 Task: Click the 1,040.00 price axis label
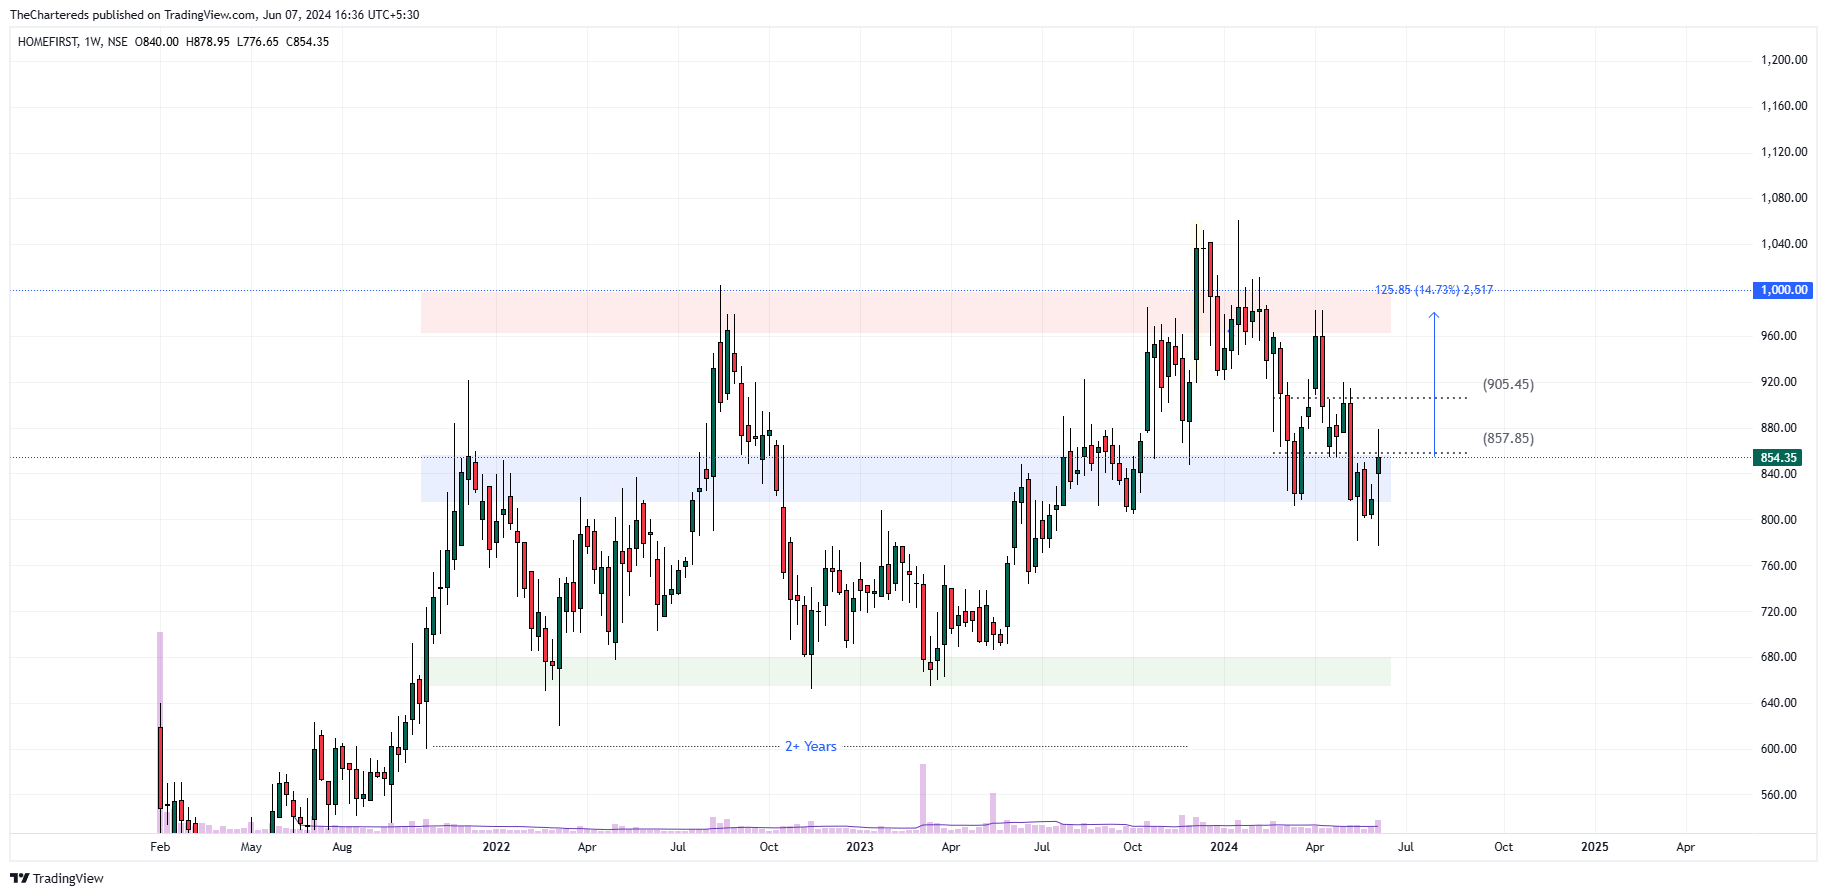pyautogui.click(x=1784, y=244)
